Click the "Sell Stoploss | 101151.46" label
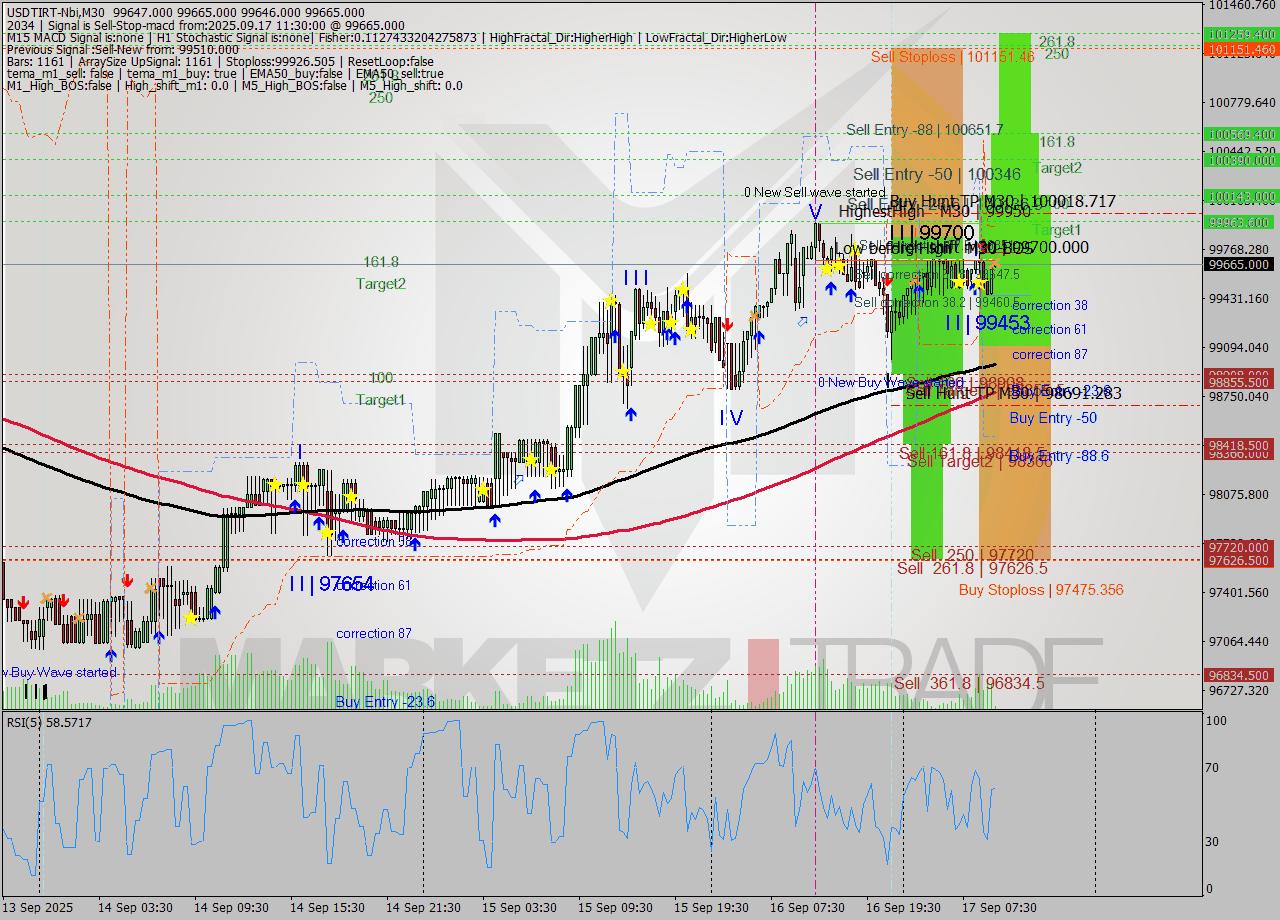The image size is (1280, 920). pyautogui.click(x=953, y=58)
